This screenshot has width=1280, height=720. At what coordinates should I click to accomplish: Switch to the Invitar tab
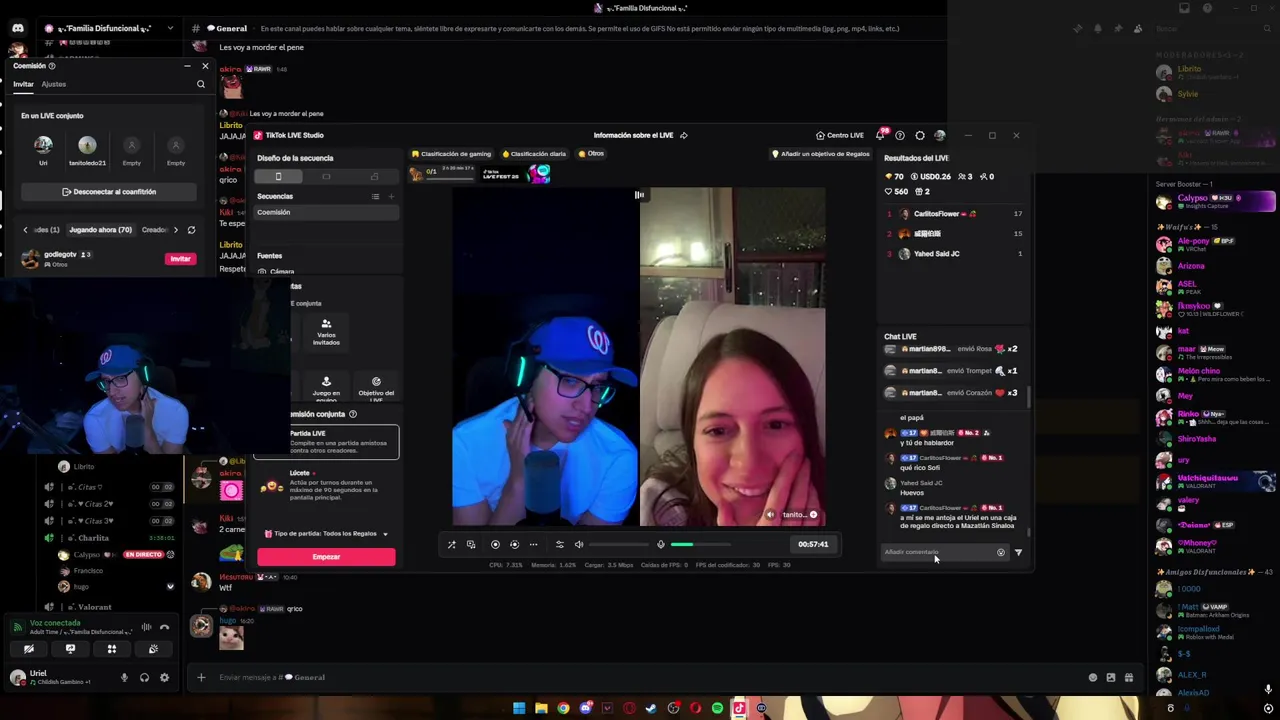pos(23,84)
